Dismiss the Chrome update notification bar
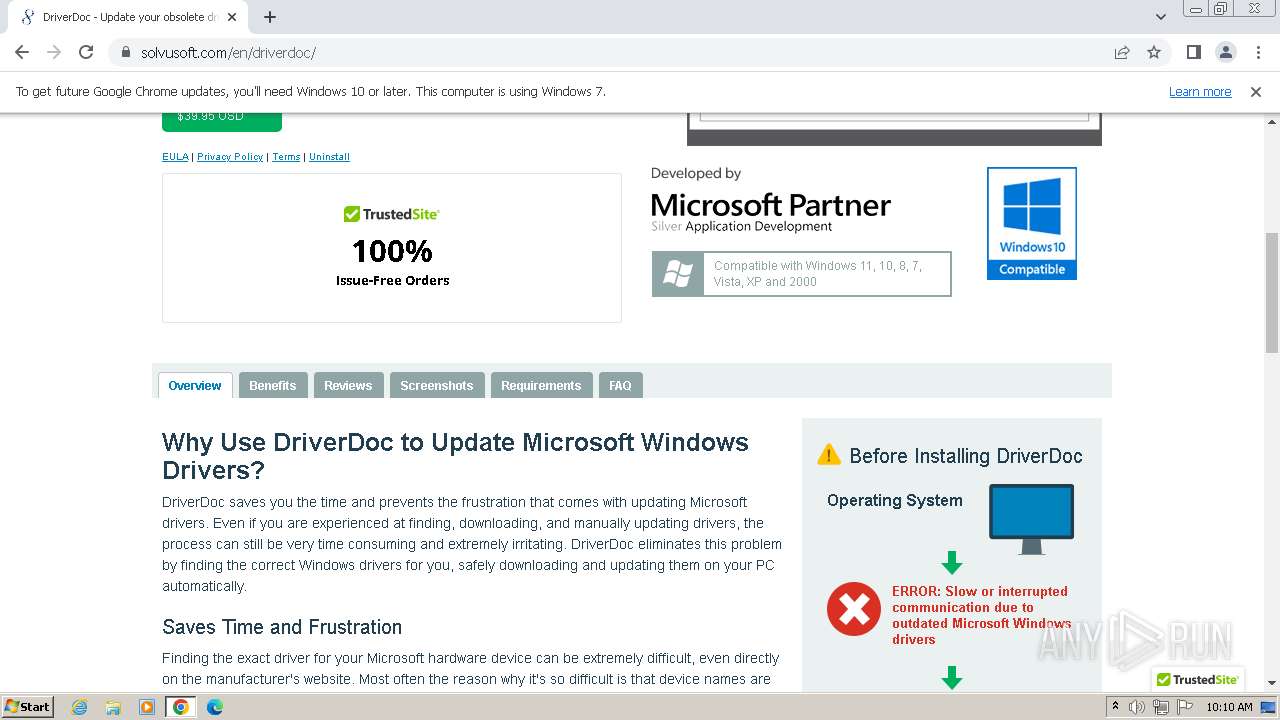The width and height of the screenshot is (1280, 720). [x=1256, y=92]
